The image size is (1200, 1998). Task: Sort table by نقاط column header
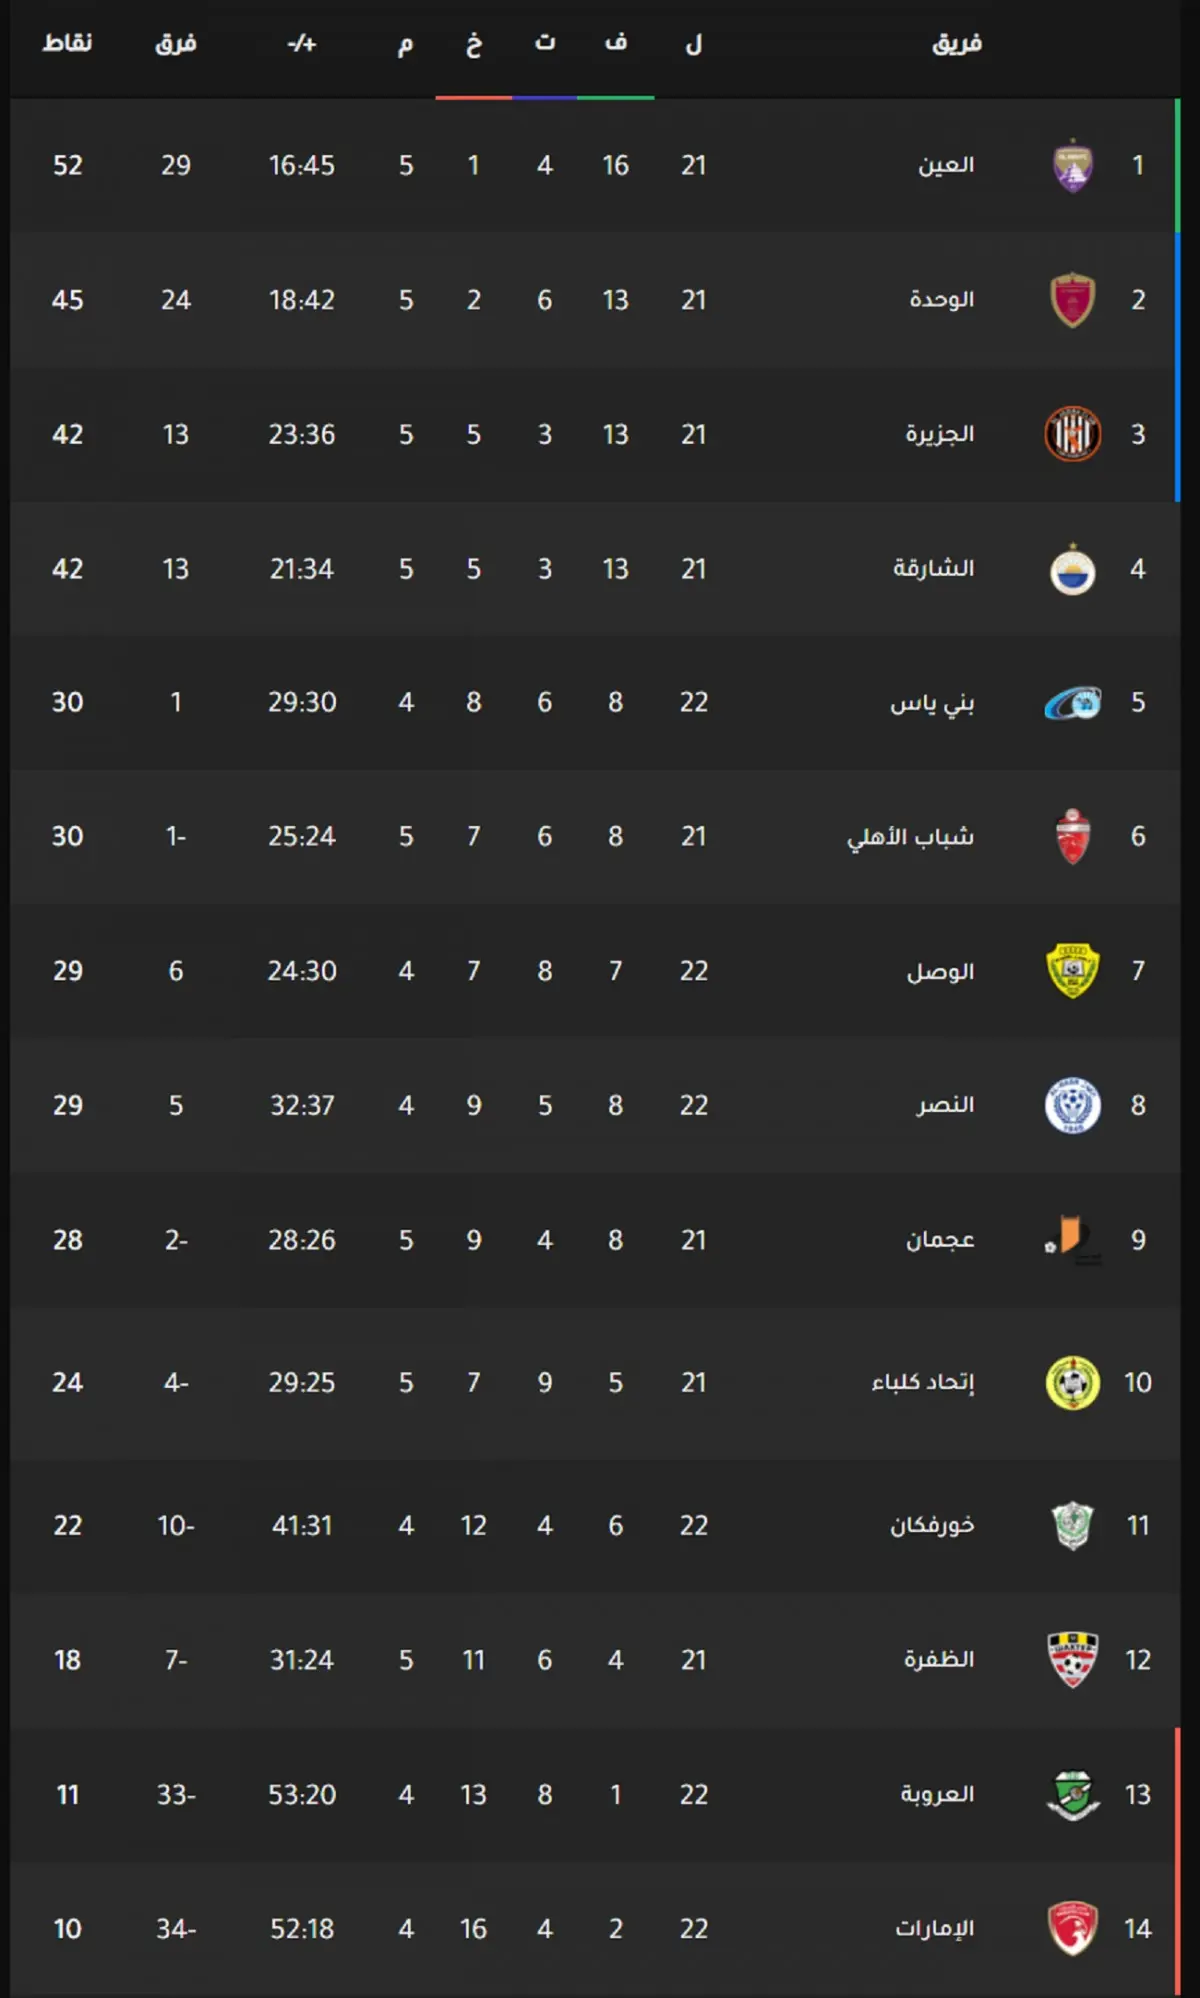pyautogui.click(x=67, y=43)
